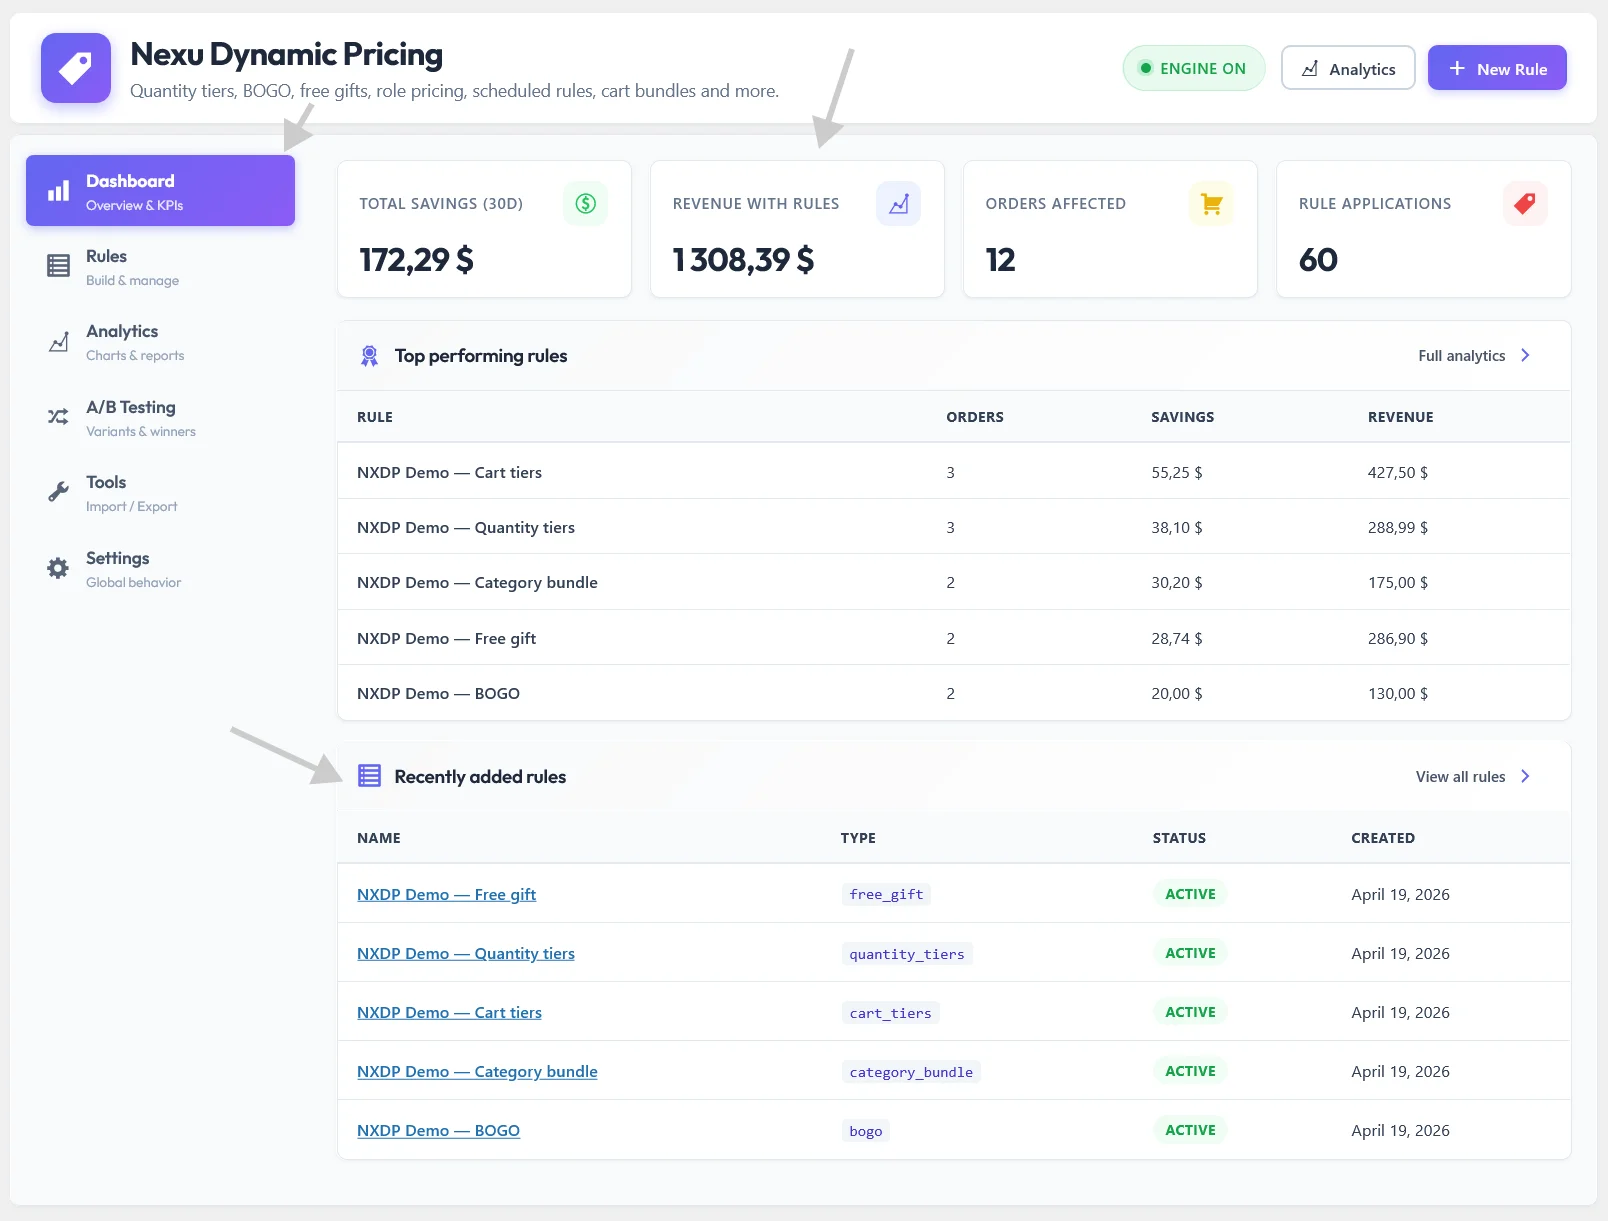Click the CREATED column header
The image size is (1608, 1221).
(x=1383, y=838)
